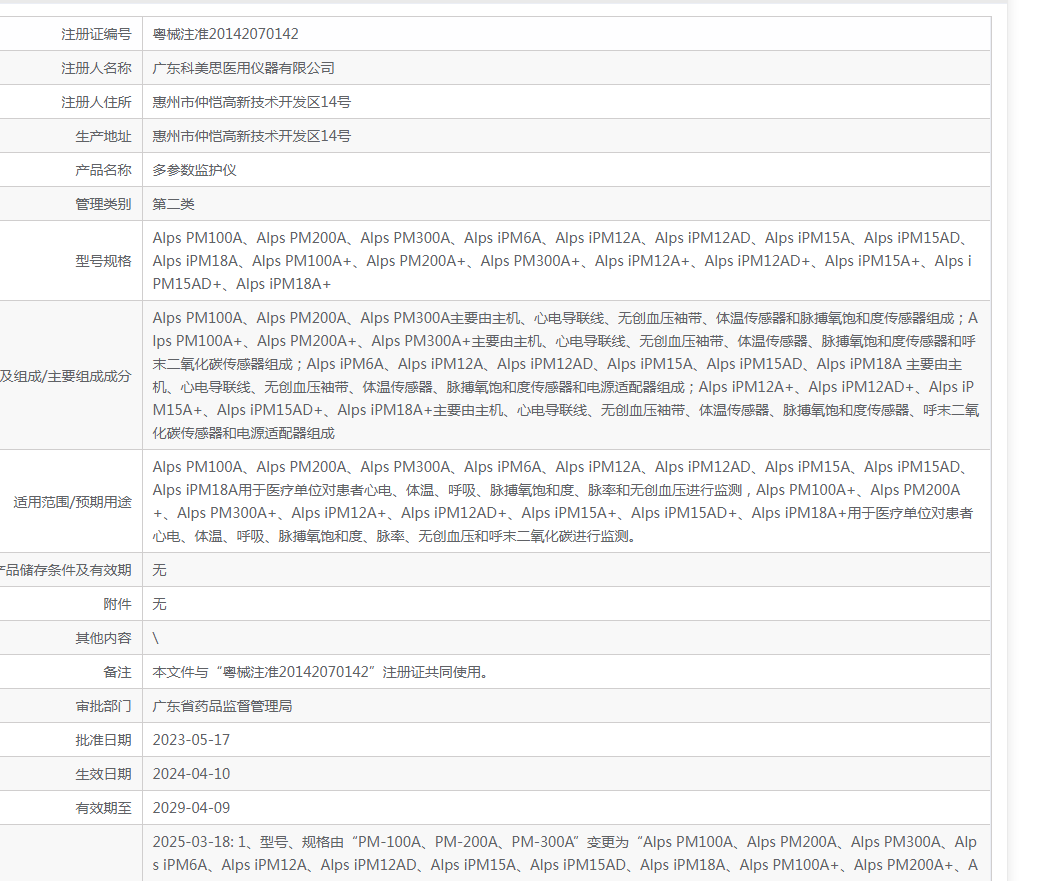Viewport: 1042px width, 881px height.
Task: Select product name 多参数监护仪
Action: 194,169
